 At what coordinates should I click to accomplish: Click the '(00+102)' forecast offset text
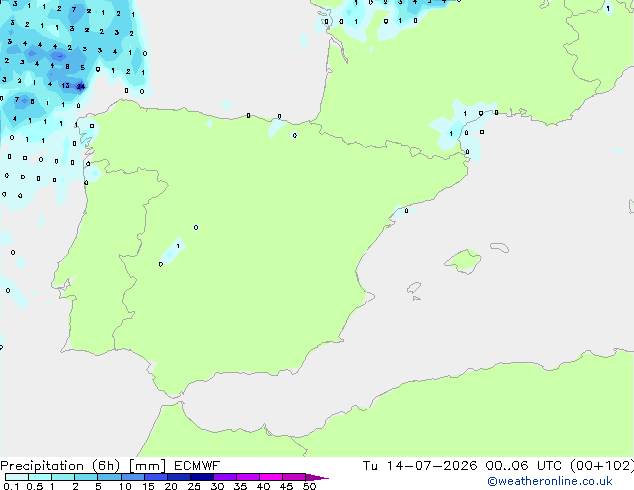(602, 466)
